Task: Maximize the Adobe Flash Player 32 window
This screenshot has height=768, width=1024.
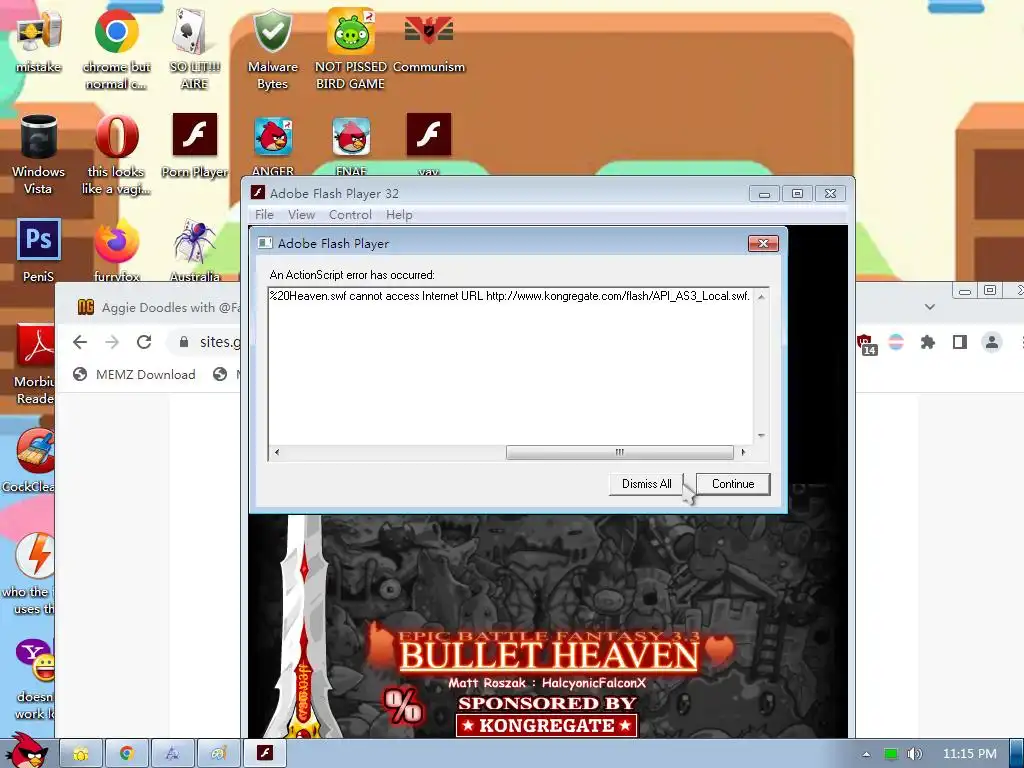Action: 797,193
